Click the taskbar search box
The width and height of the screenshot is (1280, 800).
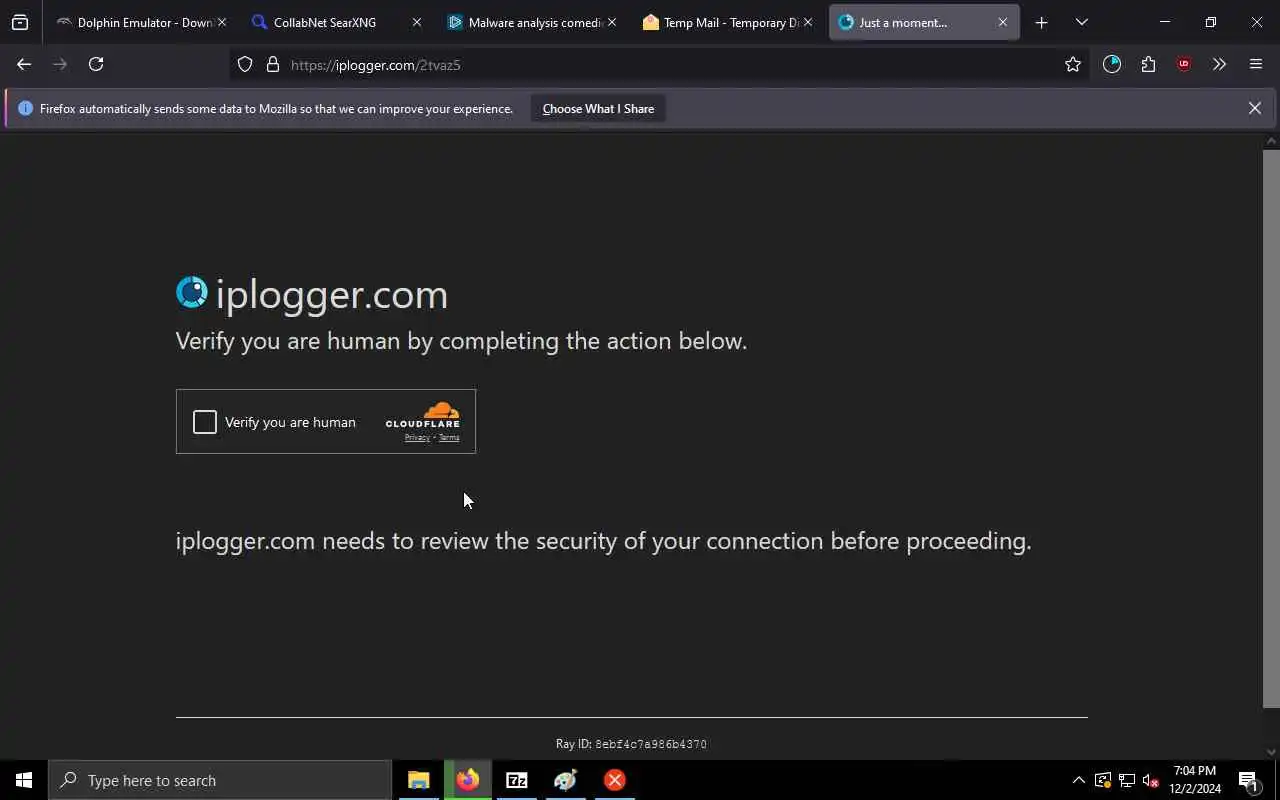pos(220,780)
